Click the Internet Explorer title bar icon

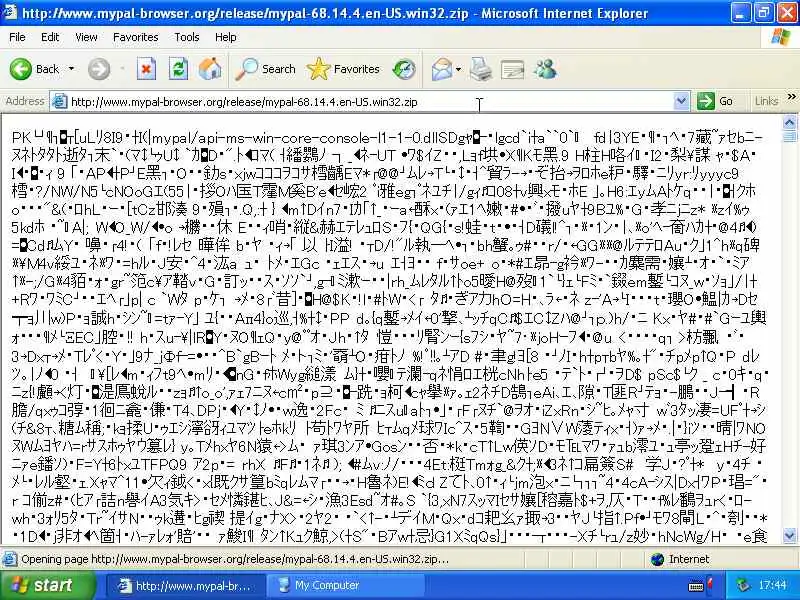tap(10, 12)
